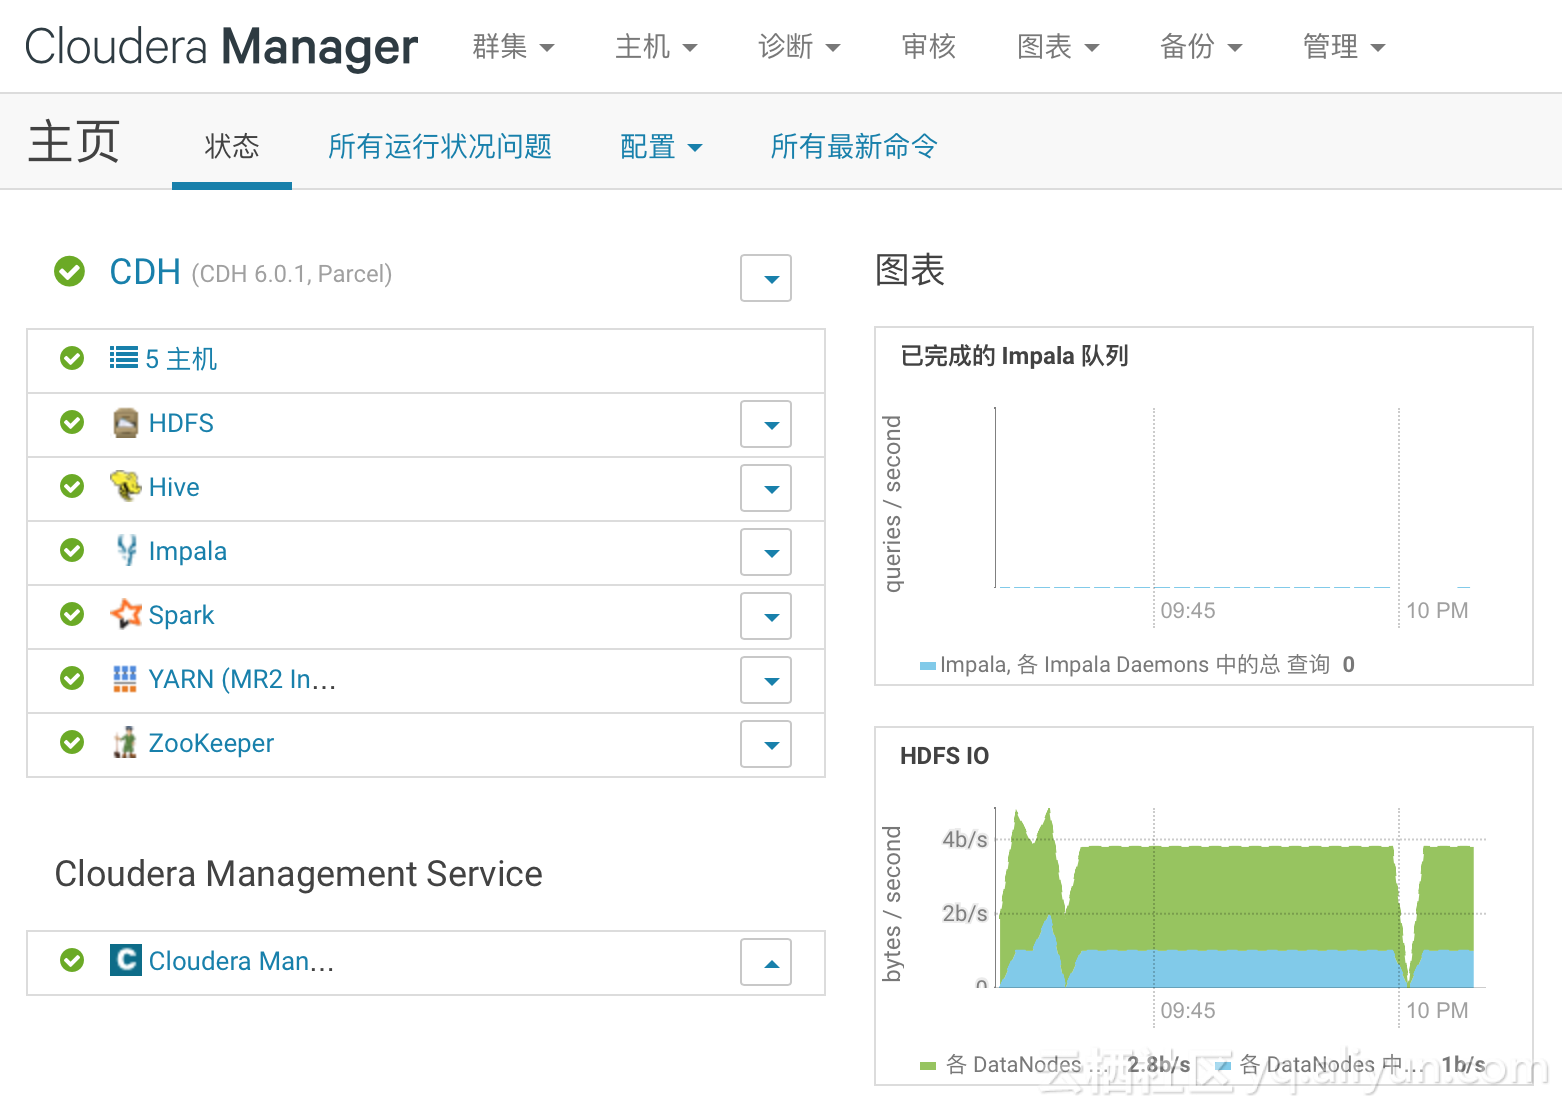
Task: Open the Spark actions dropdown
Action: 766,617
